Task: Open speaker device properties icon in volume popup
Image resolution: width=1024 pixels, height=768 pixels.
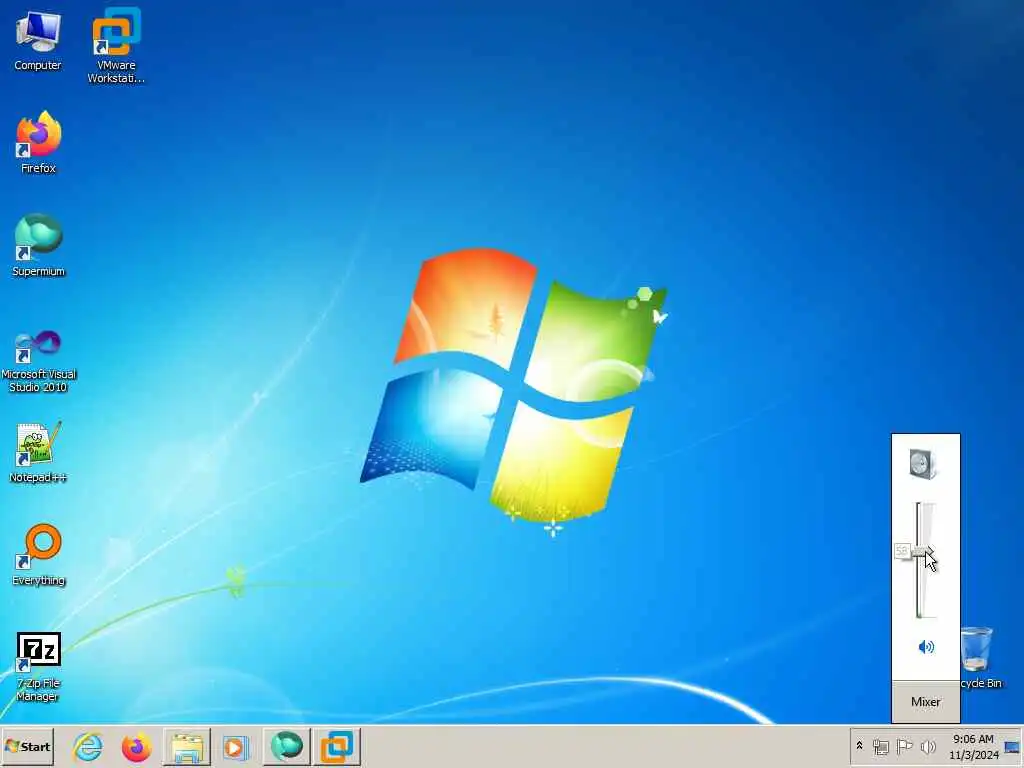Action: pos(923,464)
